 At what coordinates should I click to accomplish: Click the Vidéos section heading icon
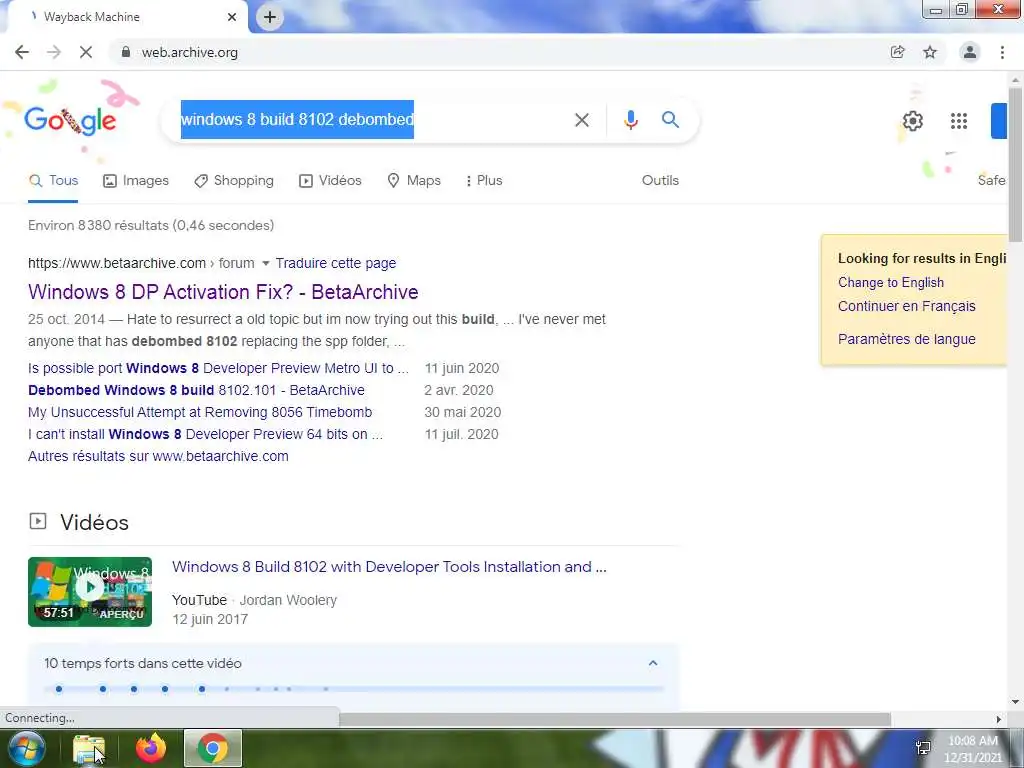tap(38, 521)
